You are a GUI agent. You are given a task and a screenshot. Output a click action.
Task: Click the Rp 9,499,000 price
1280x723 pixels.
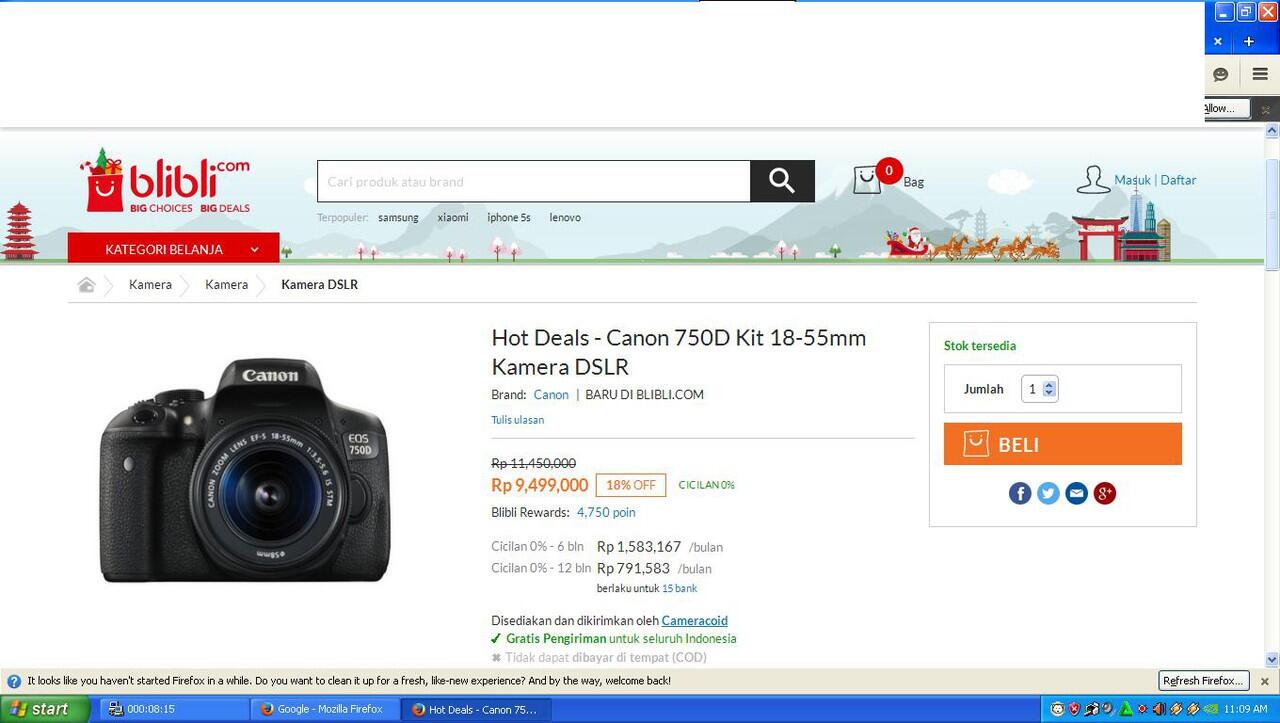click(x=540, y=485)
